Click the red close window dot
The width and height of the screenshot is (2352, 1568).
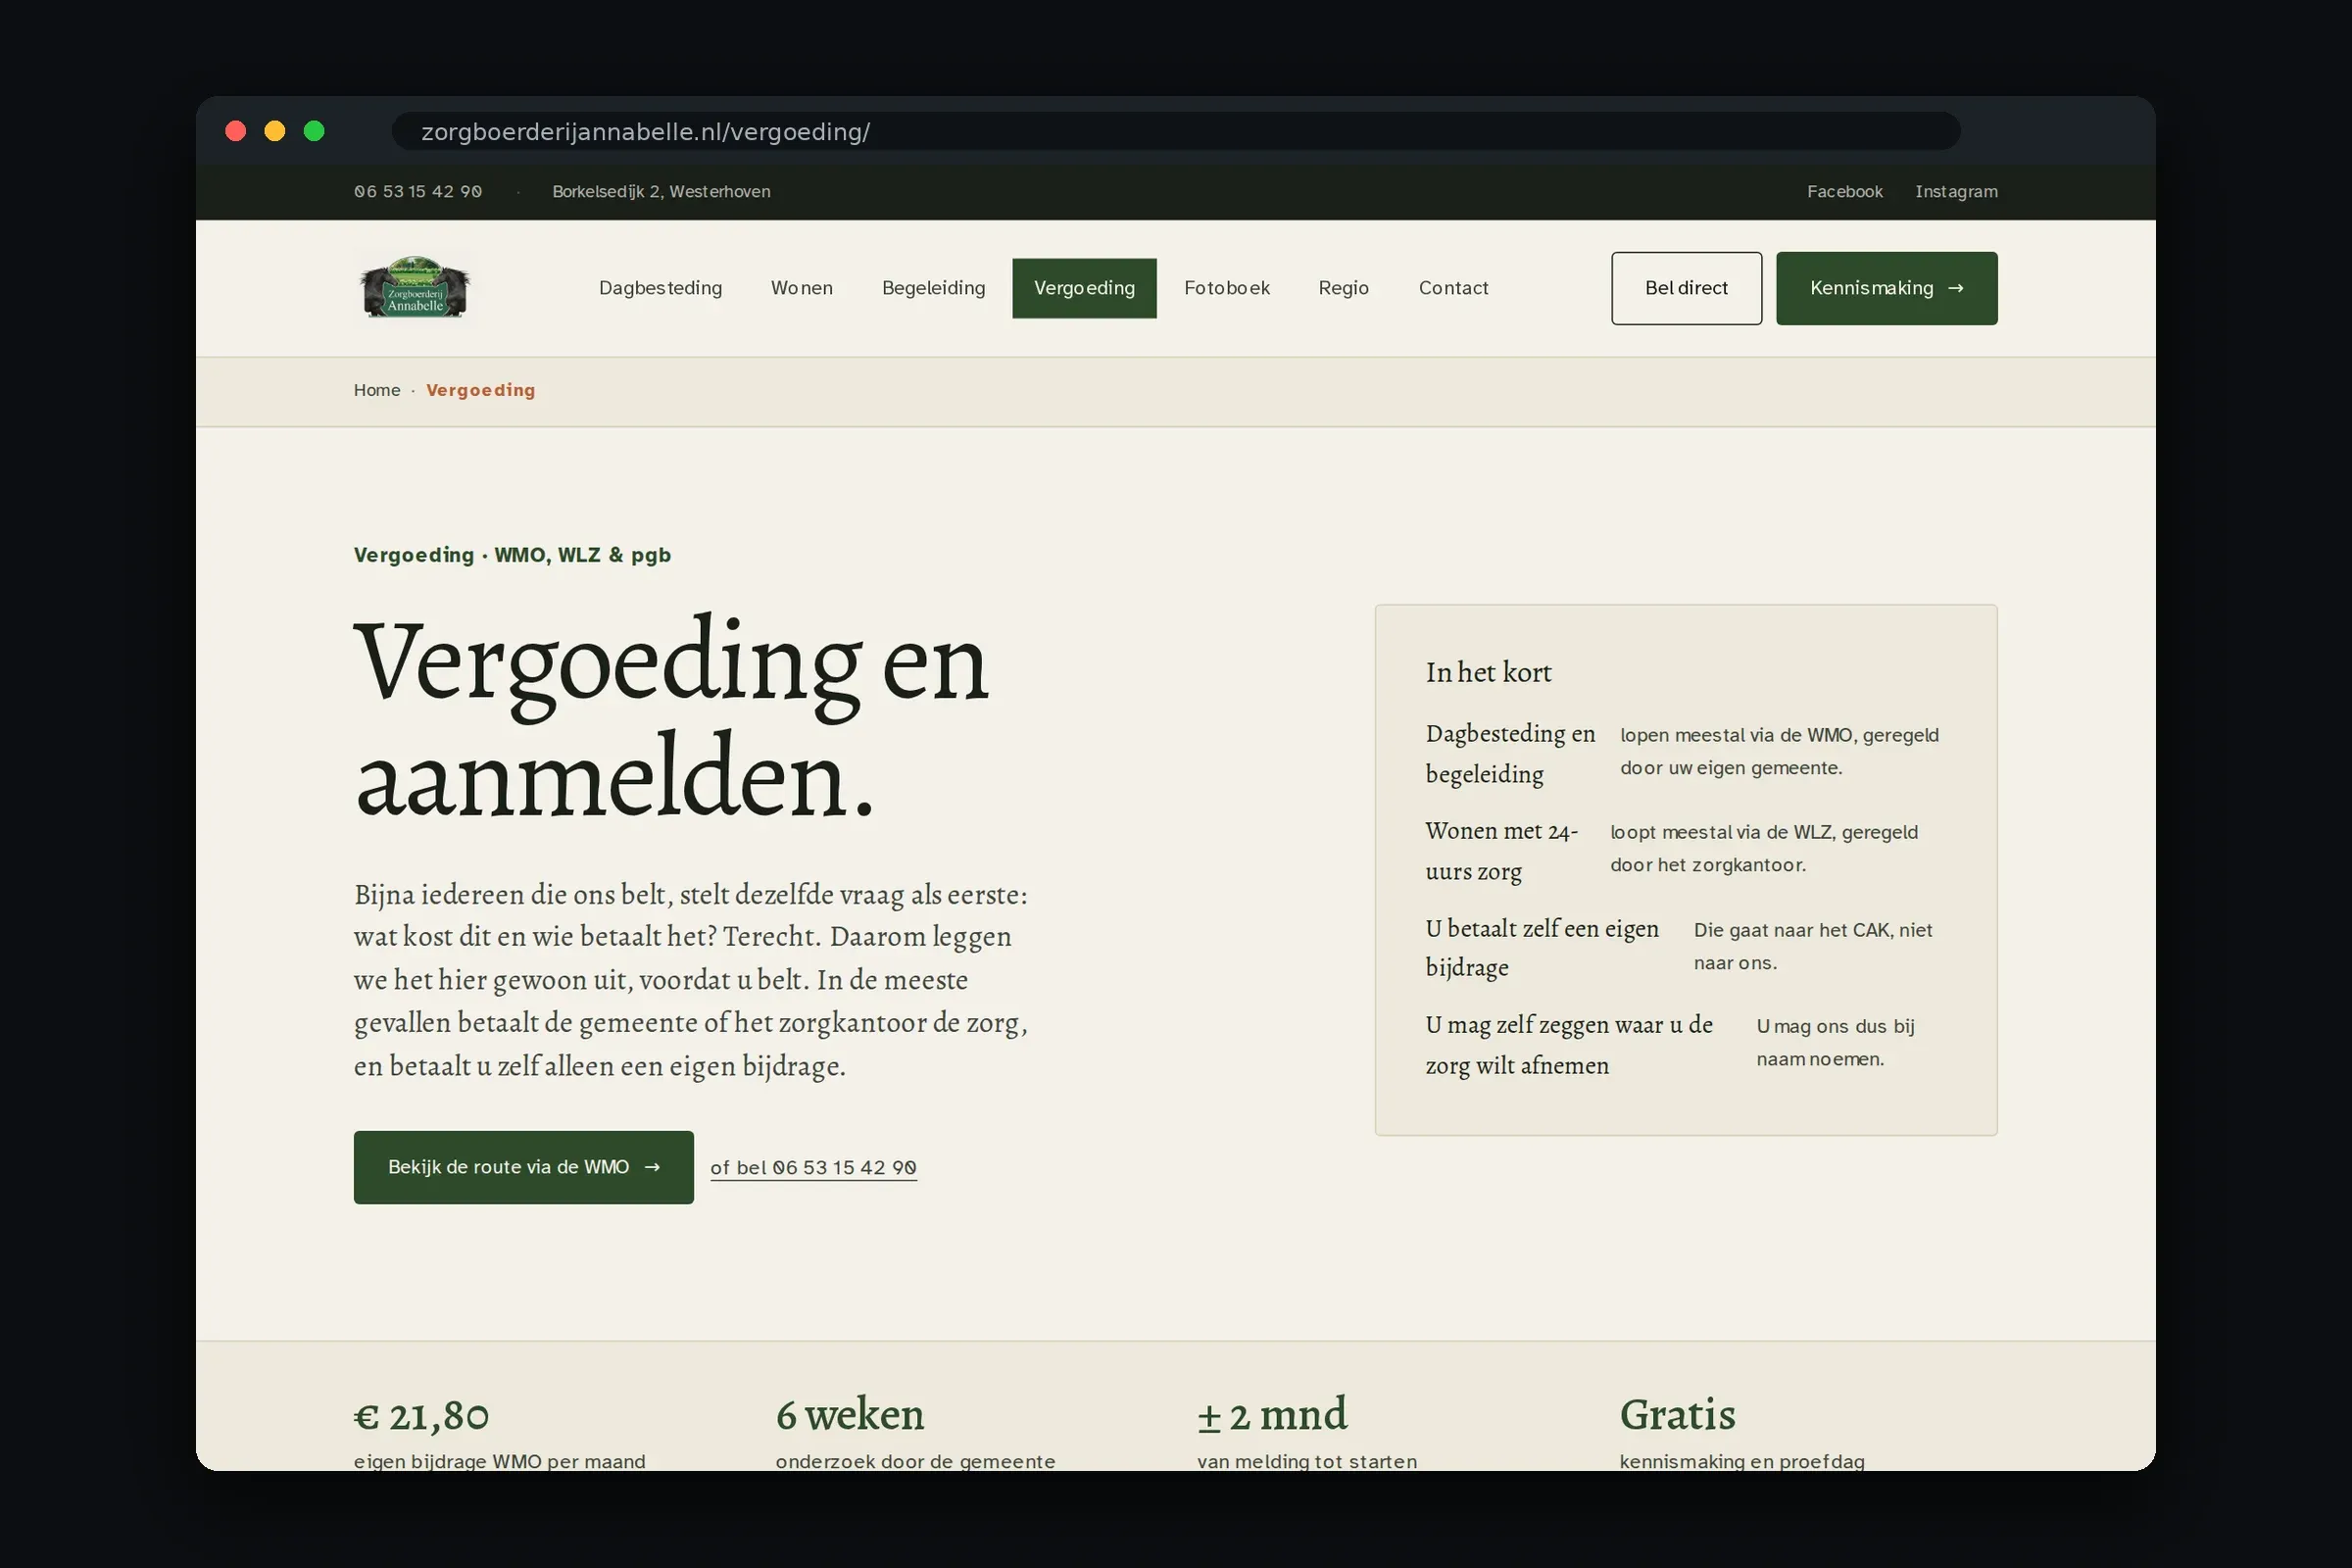[236, 131]
